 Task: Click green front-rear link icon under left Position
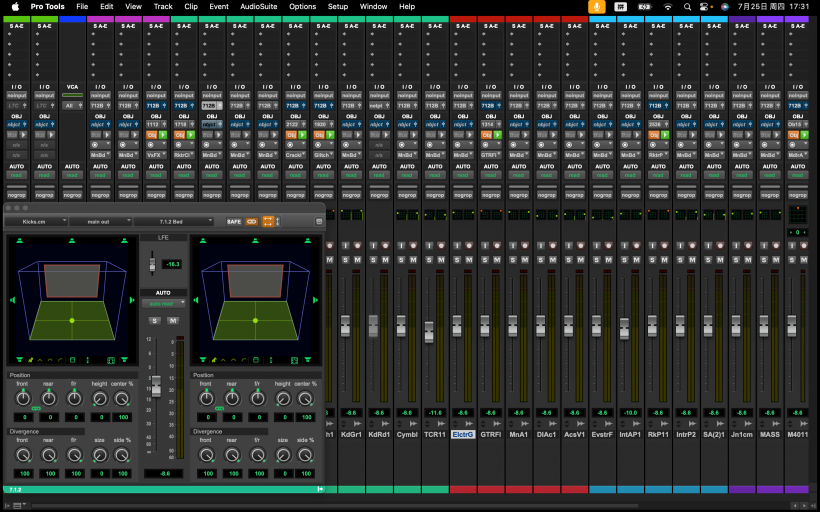[x=36, y=408]
